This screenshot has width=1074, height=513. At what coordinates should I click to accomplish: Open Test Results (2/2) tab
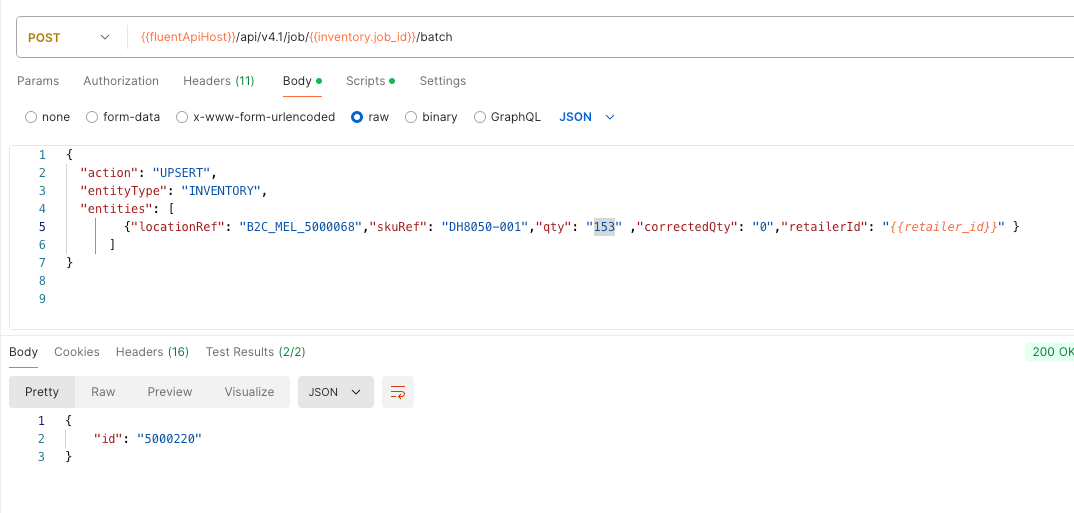pyautogui.click(x=255, y=352)
